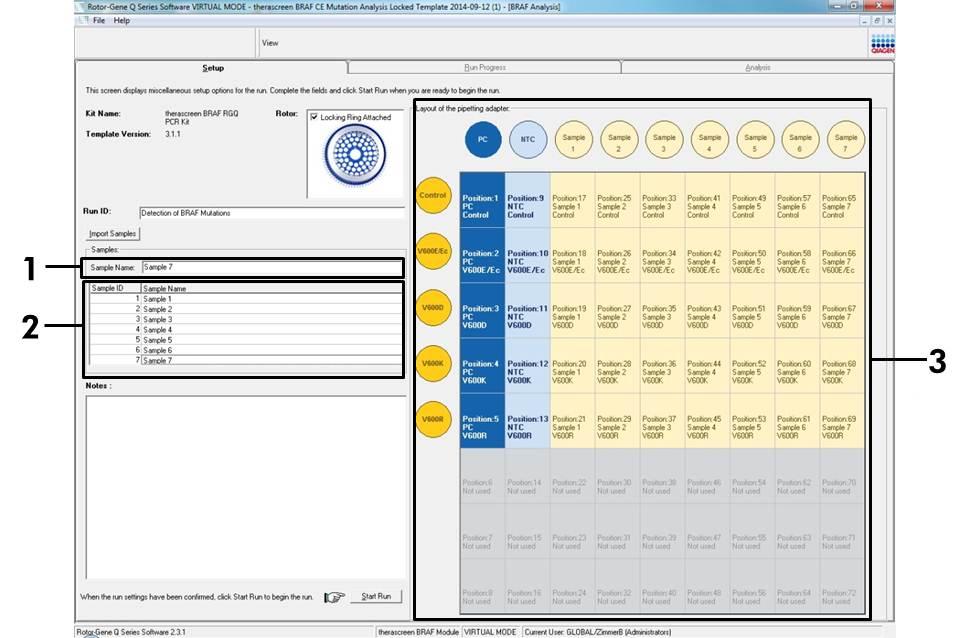This screenshot has height=638, width=968.
Task: Open the Help menu
Action: tap(122, 20)
